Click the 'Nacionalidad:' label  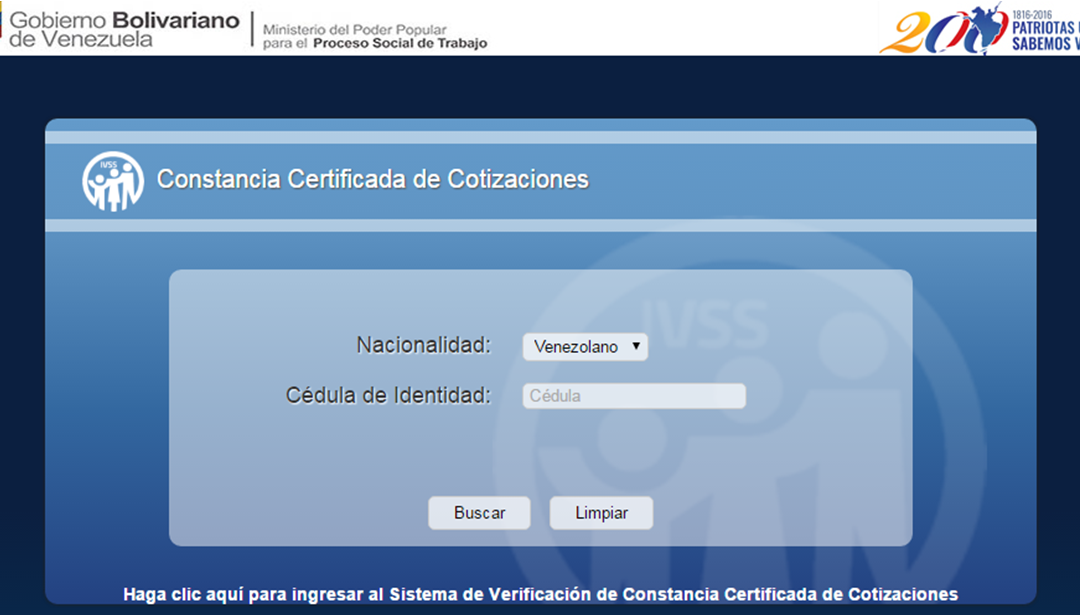click(x=424, y=345)
